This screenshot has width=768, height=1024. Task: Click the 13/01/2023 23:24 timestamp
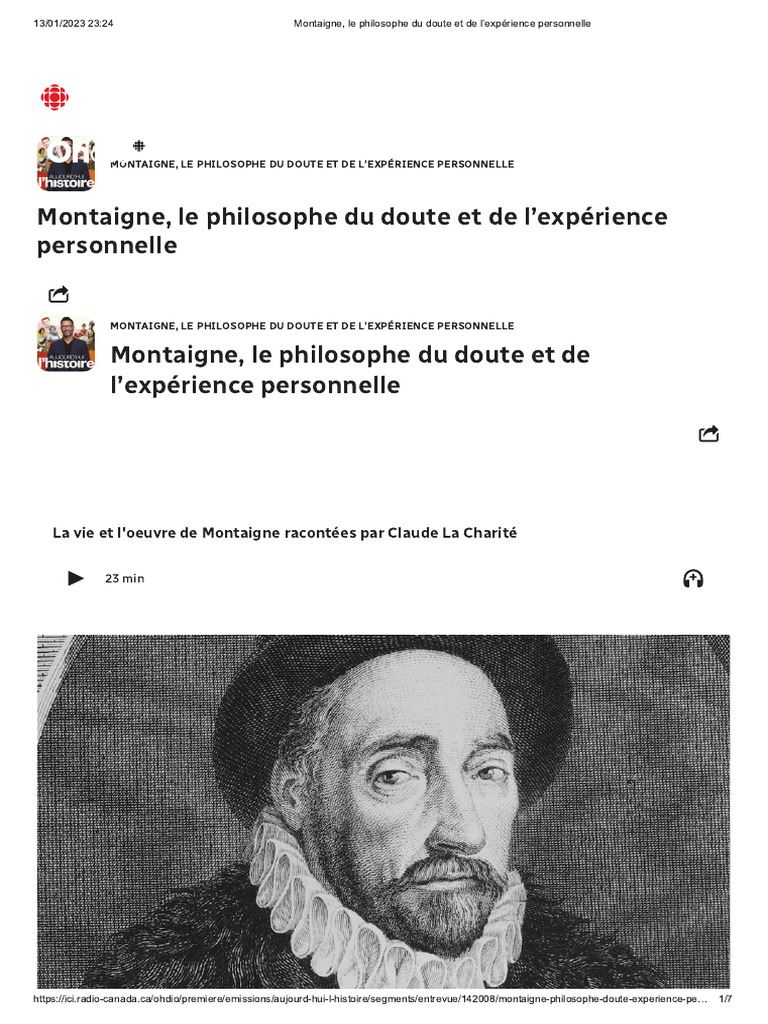tap(73, 24)
